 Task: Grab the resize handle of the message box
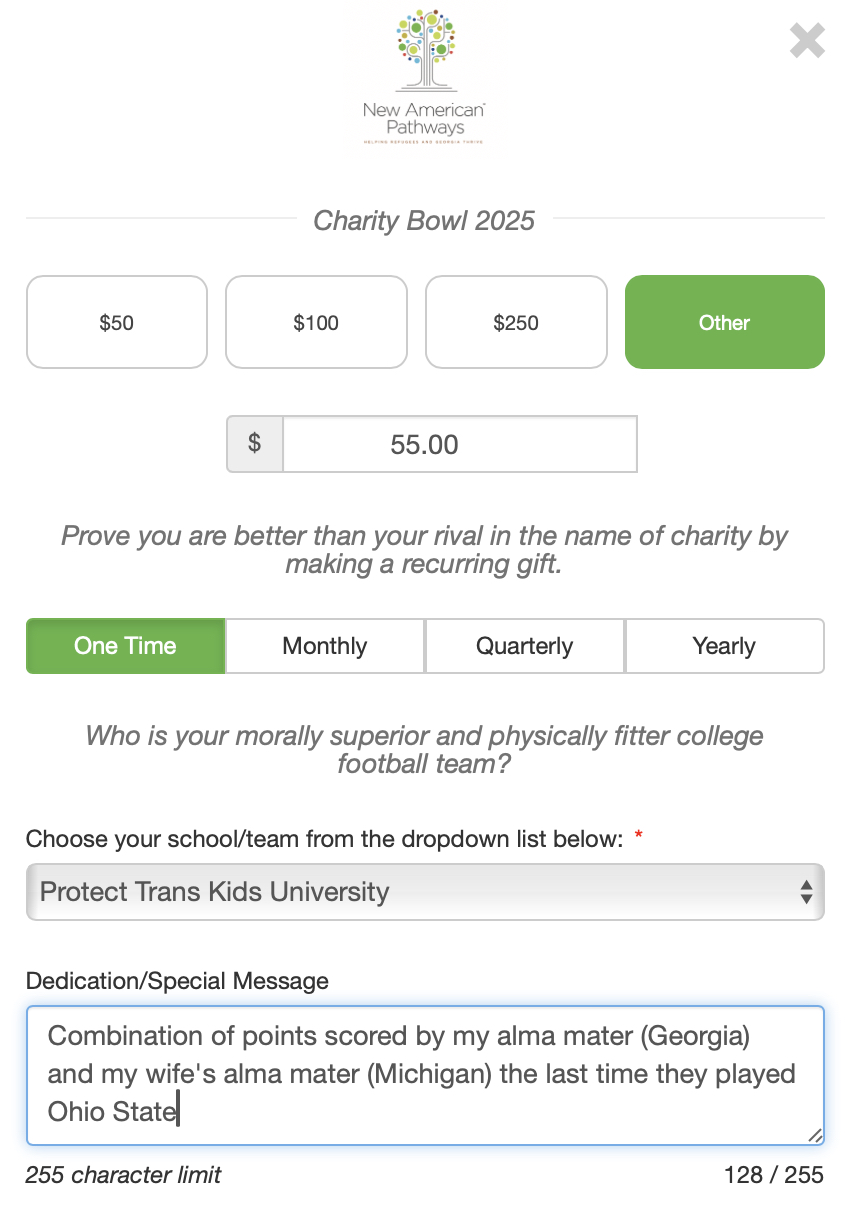tap(815, 1135)
